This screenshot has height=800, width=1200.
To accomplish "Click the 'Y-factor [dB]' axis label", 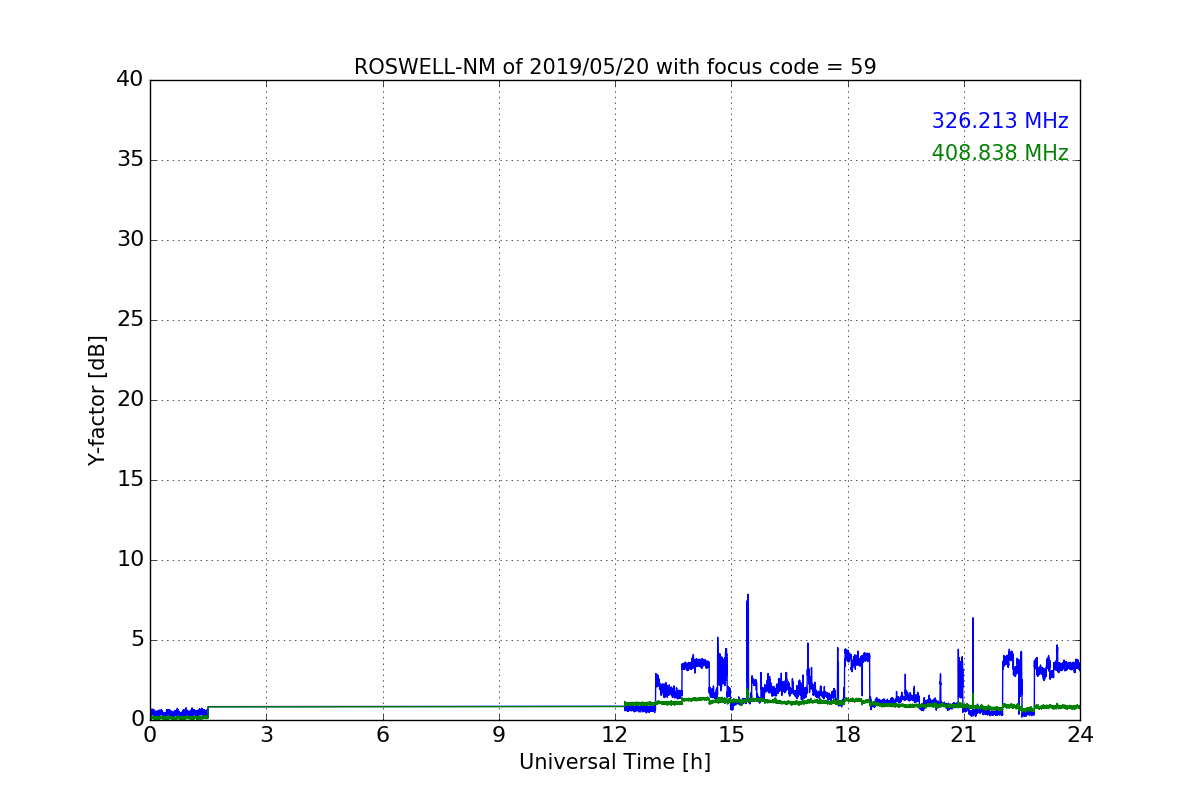I will point(97,400).
